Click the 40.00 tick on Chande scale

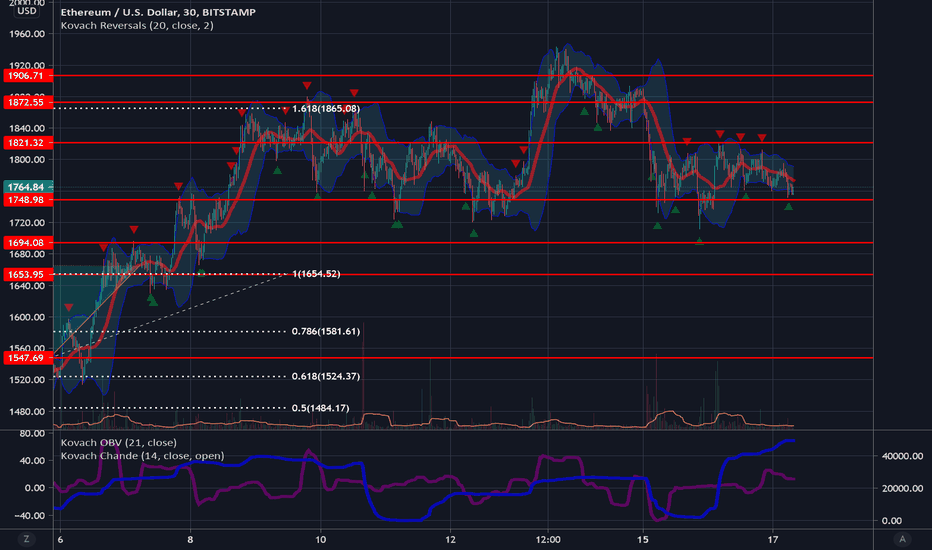pyautogui.click(x=32, y=461)
